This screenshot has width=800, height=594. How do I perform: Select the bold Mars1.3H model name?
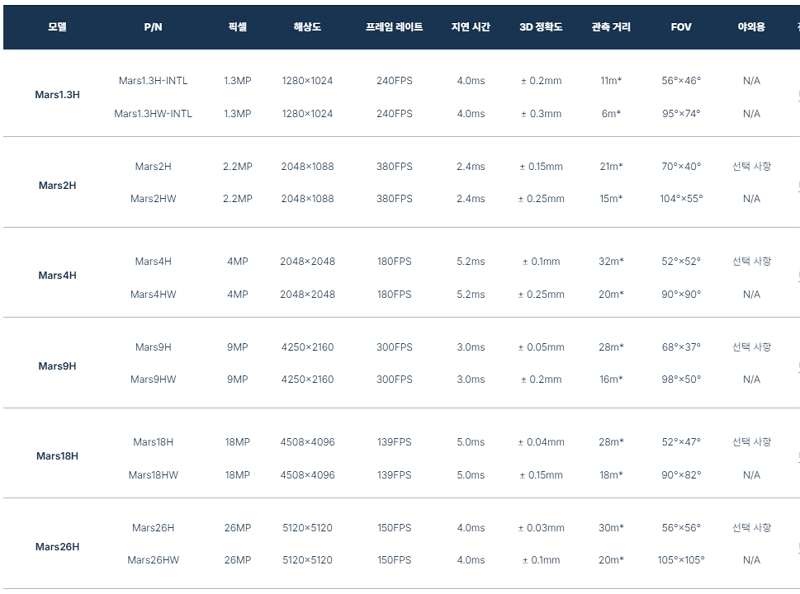(x=57, y=94)
